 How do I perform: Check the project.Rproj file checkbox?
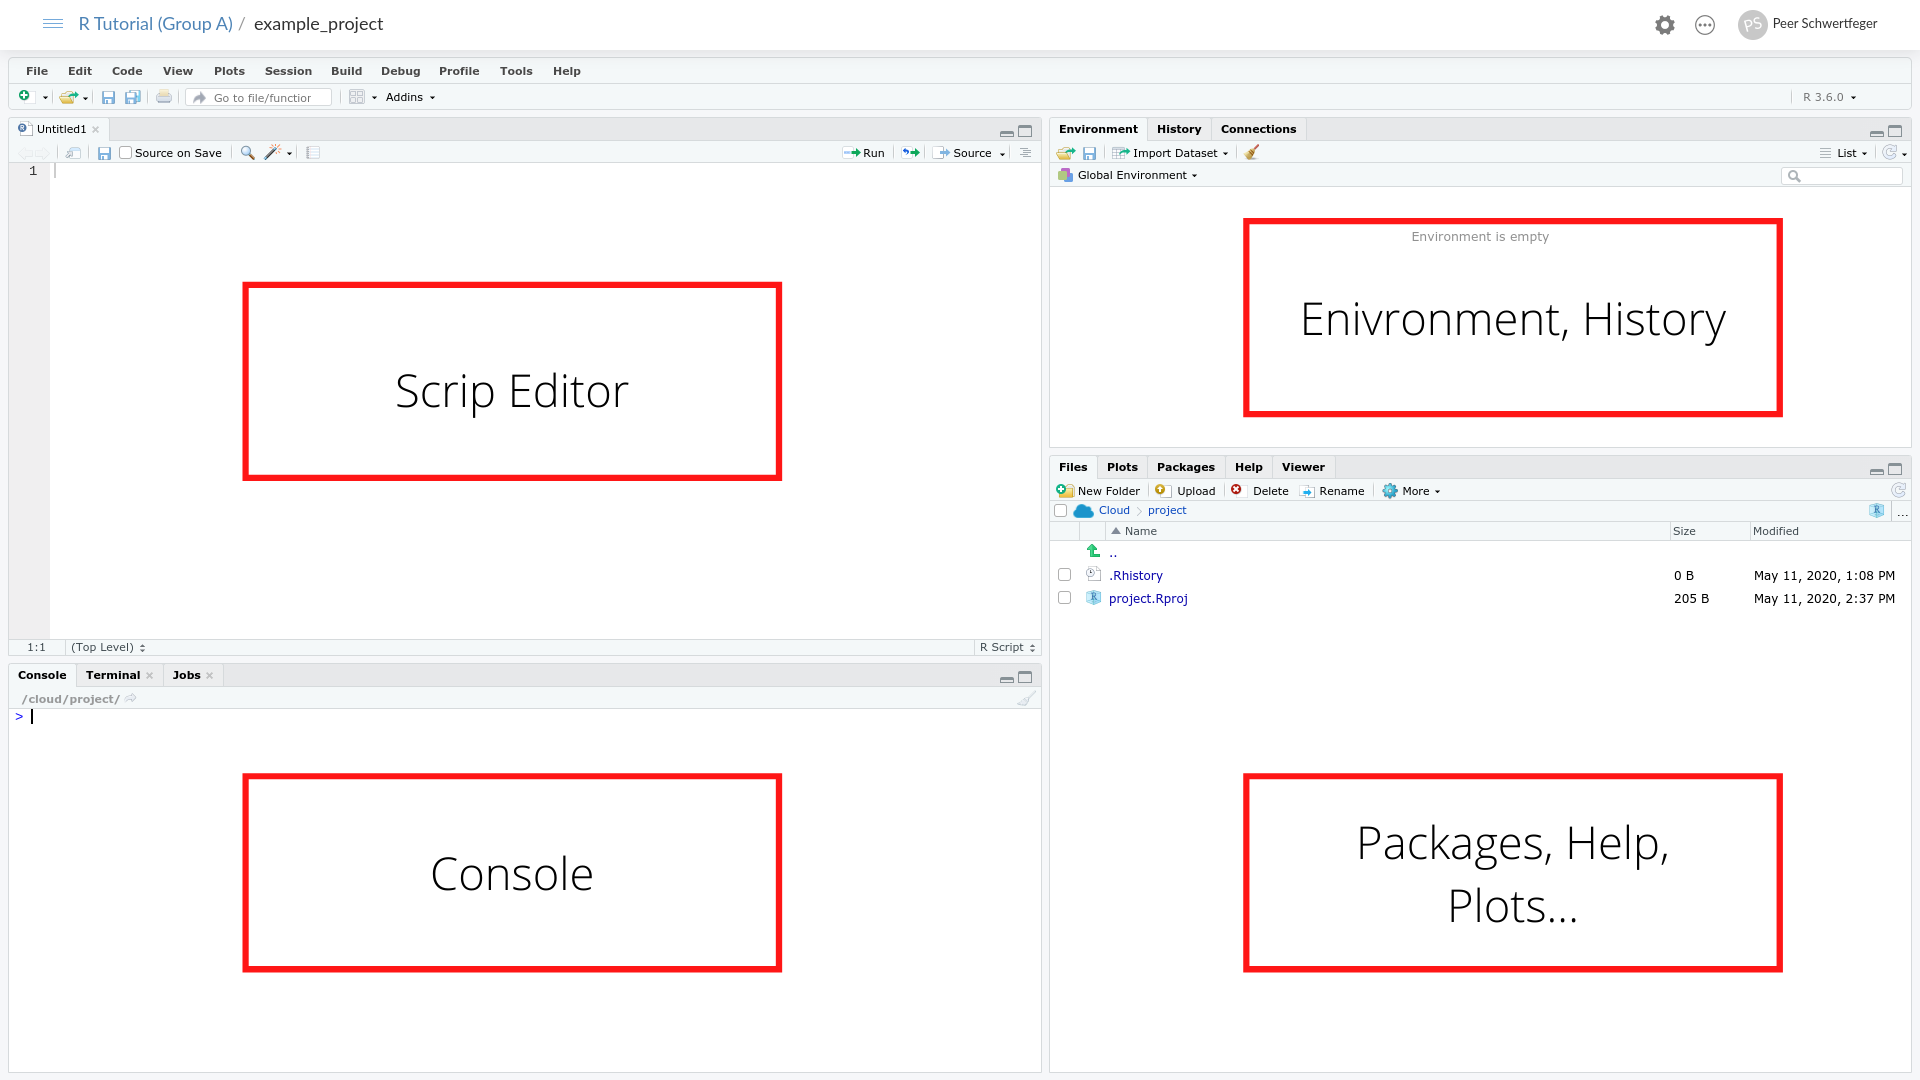(1064, 599)
